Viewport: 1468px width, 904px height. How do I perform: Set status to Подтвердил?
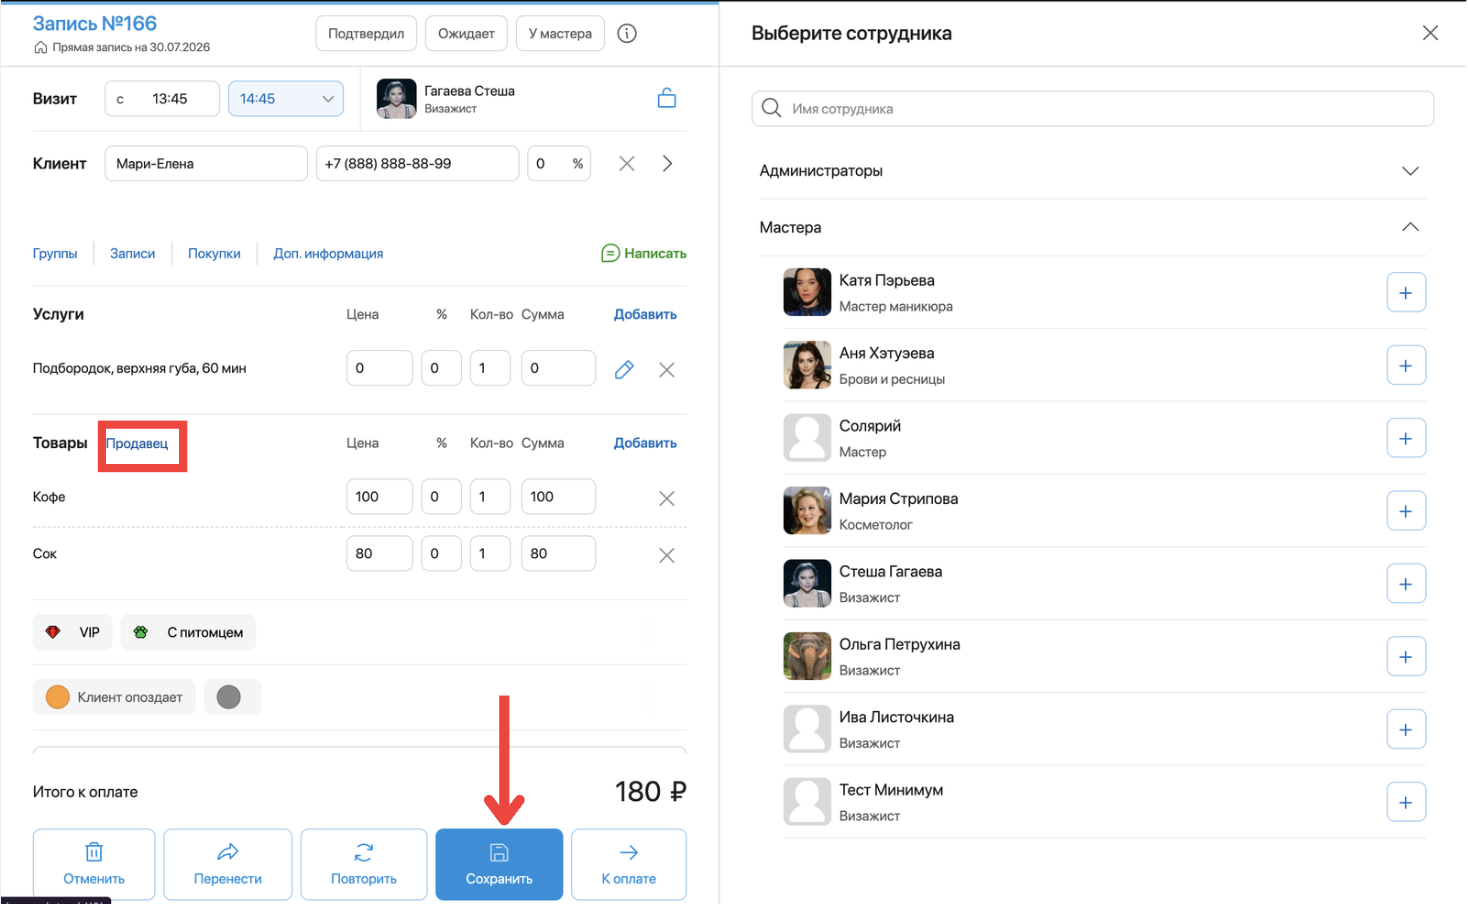[x=366, y=33]
